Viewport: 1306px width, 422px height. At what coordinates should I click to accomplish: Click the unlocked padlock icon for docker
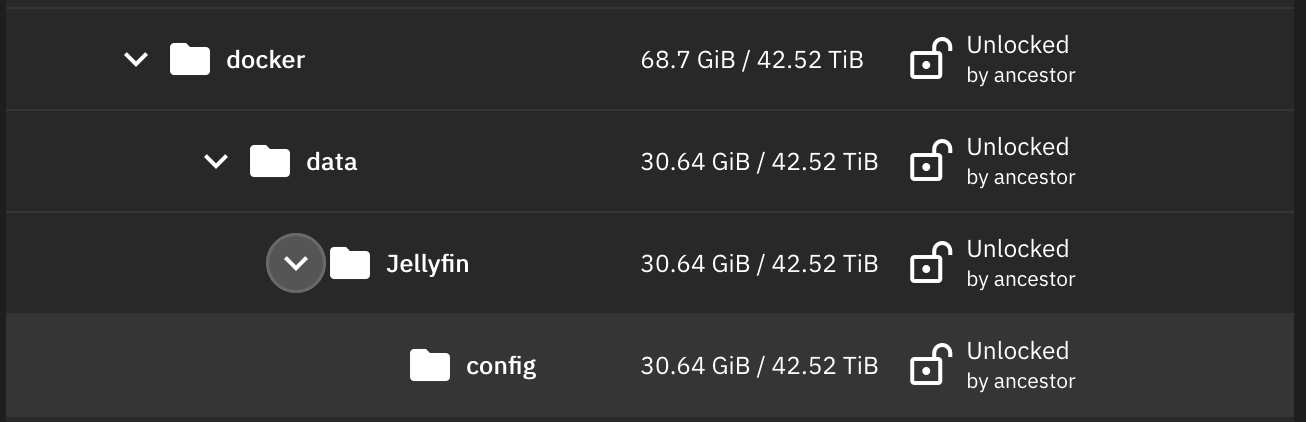(930, 59)
